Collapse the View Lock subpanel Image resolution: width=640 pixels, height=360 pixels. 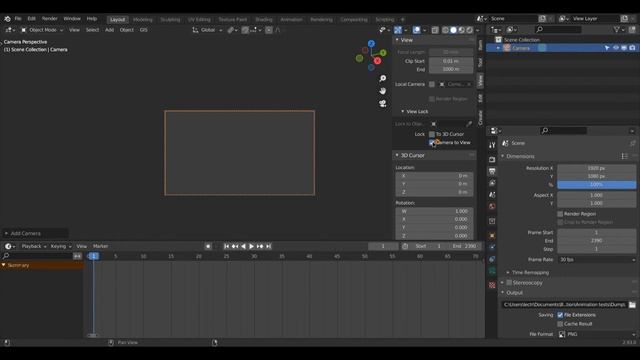coord(403,111)
